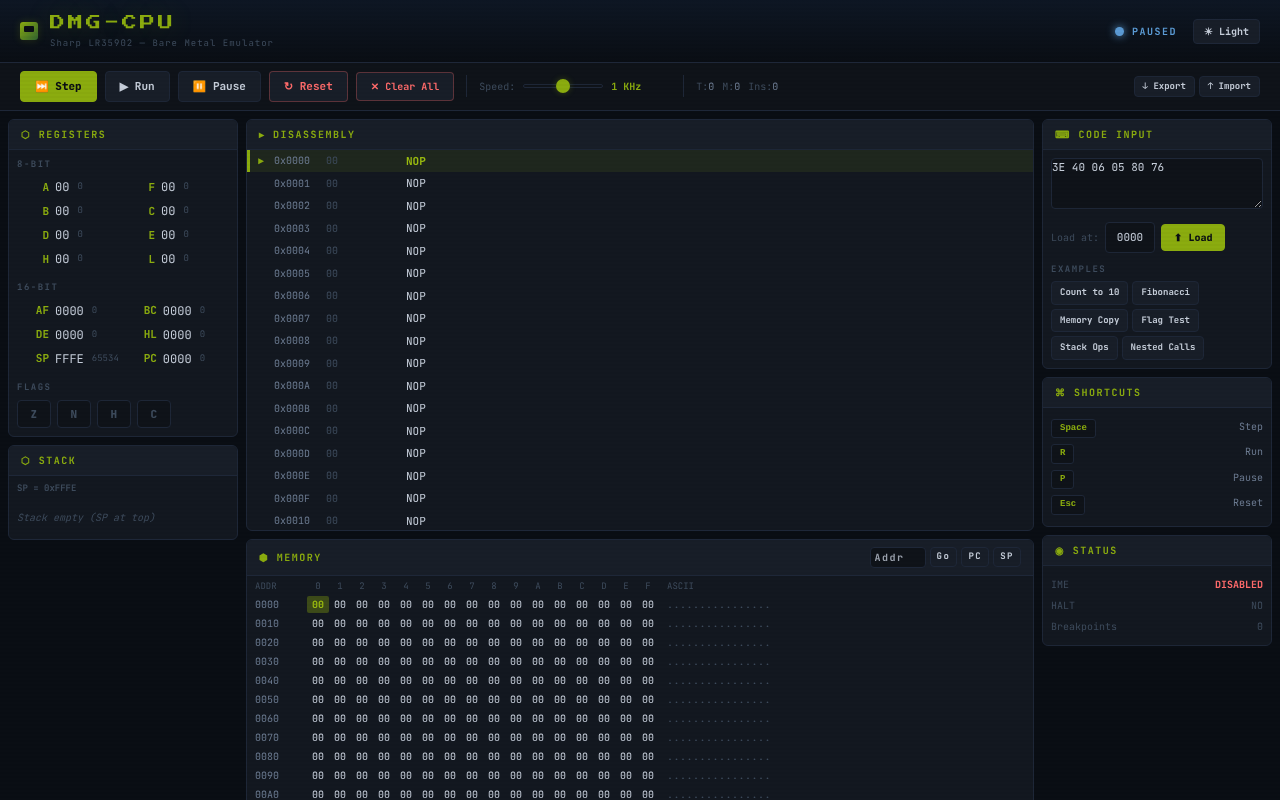Toggle the Z flag
Image resolution: width=1280 pixels, height=800 pixels.
(x=34, y=414)
